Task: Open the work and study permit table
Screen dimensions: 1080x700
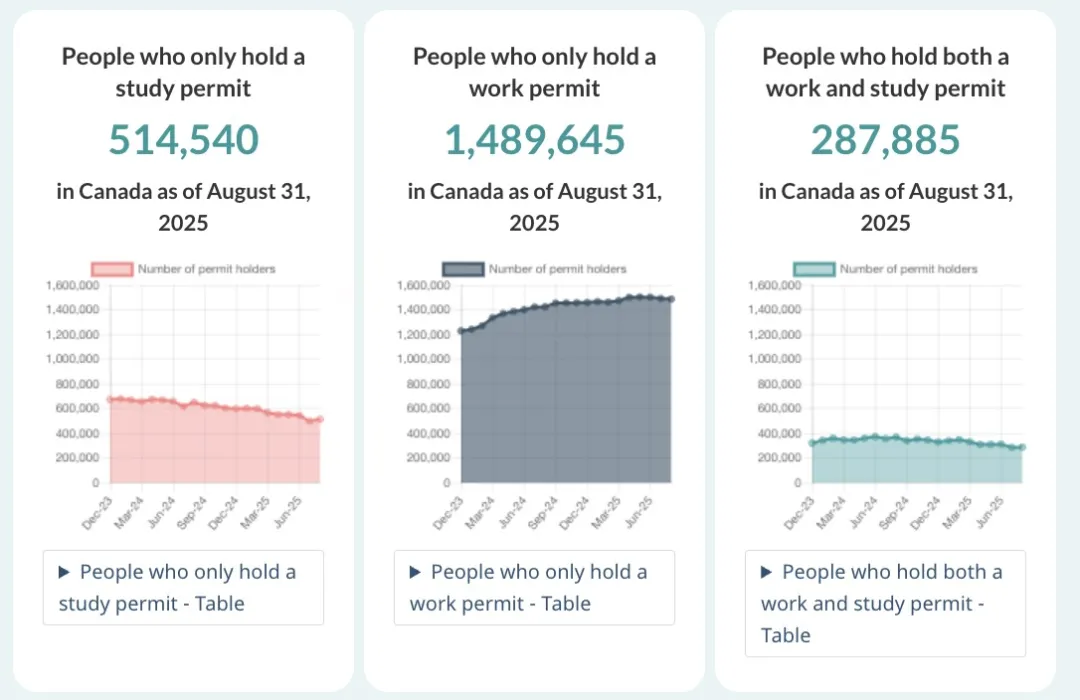Action: tap(885, 603)
